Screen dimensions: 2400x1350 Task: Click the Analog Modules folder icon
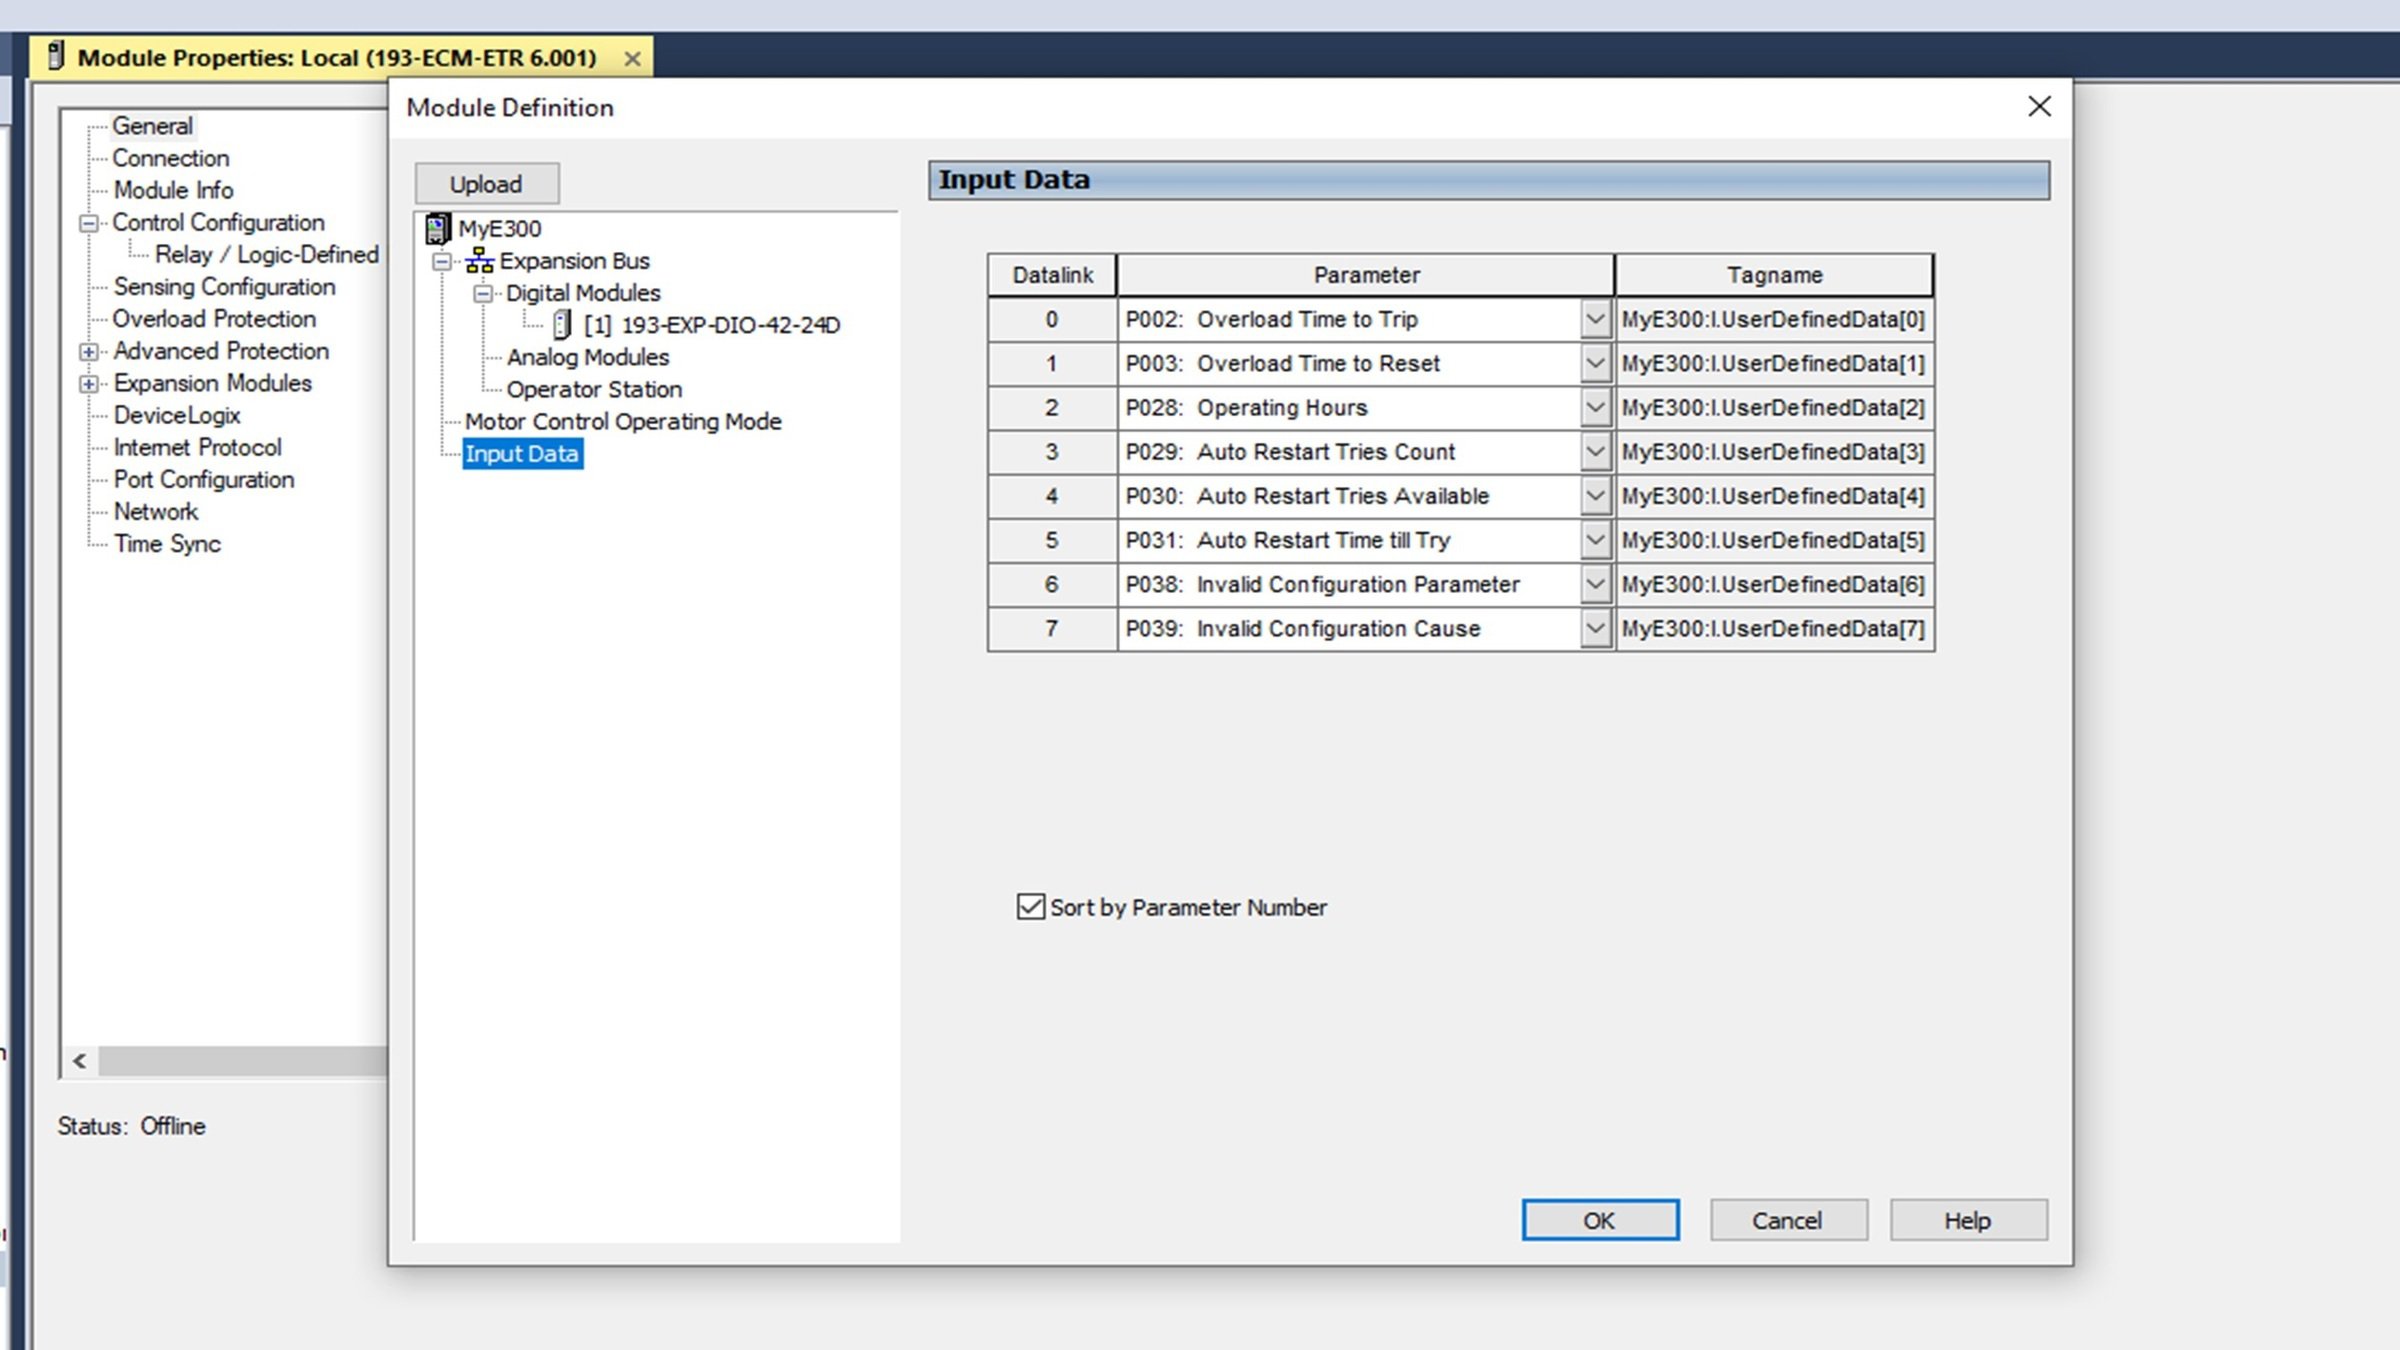point(587,356)
